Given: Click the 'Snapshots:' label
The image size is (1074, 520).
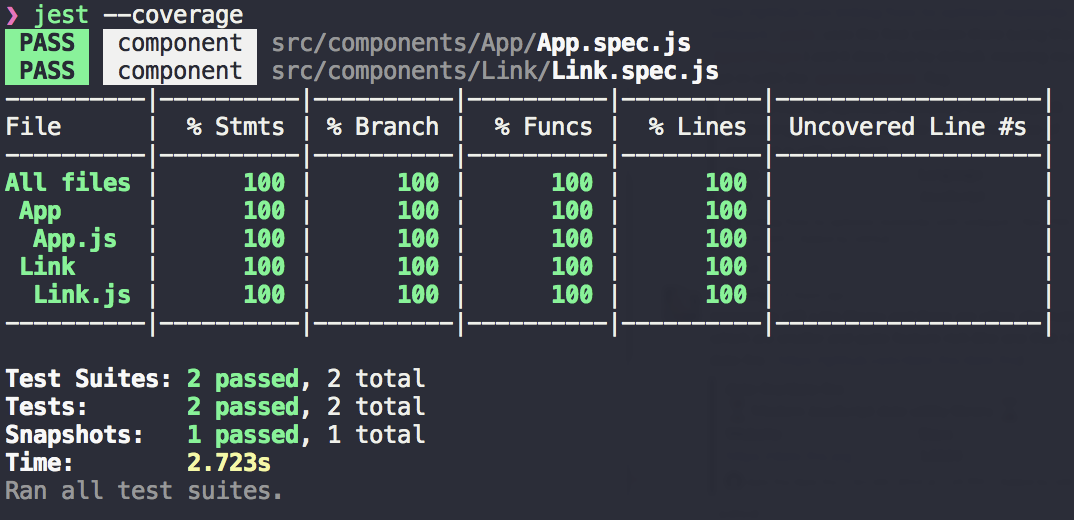Looking at the screenshot, I should 75,435.
